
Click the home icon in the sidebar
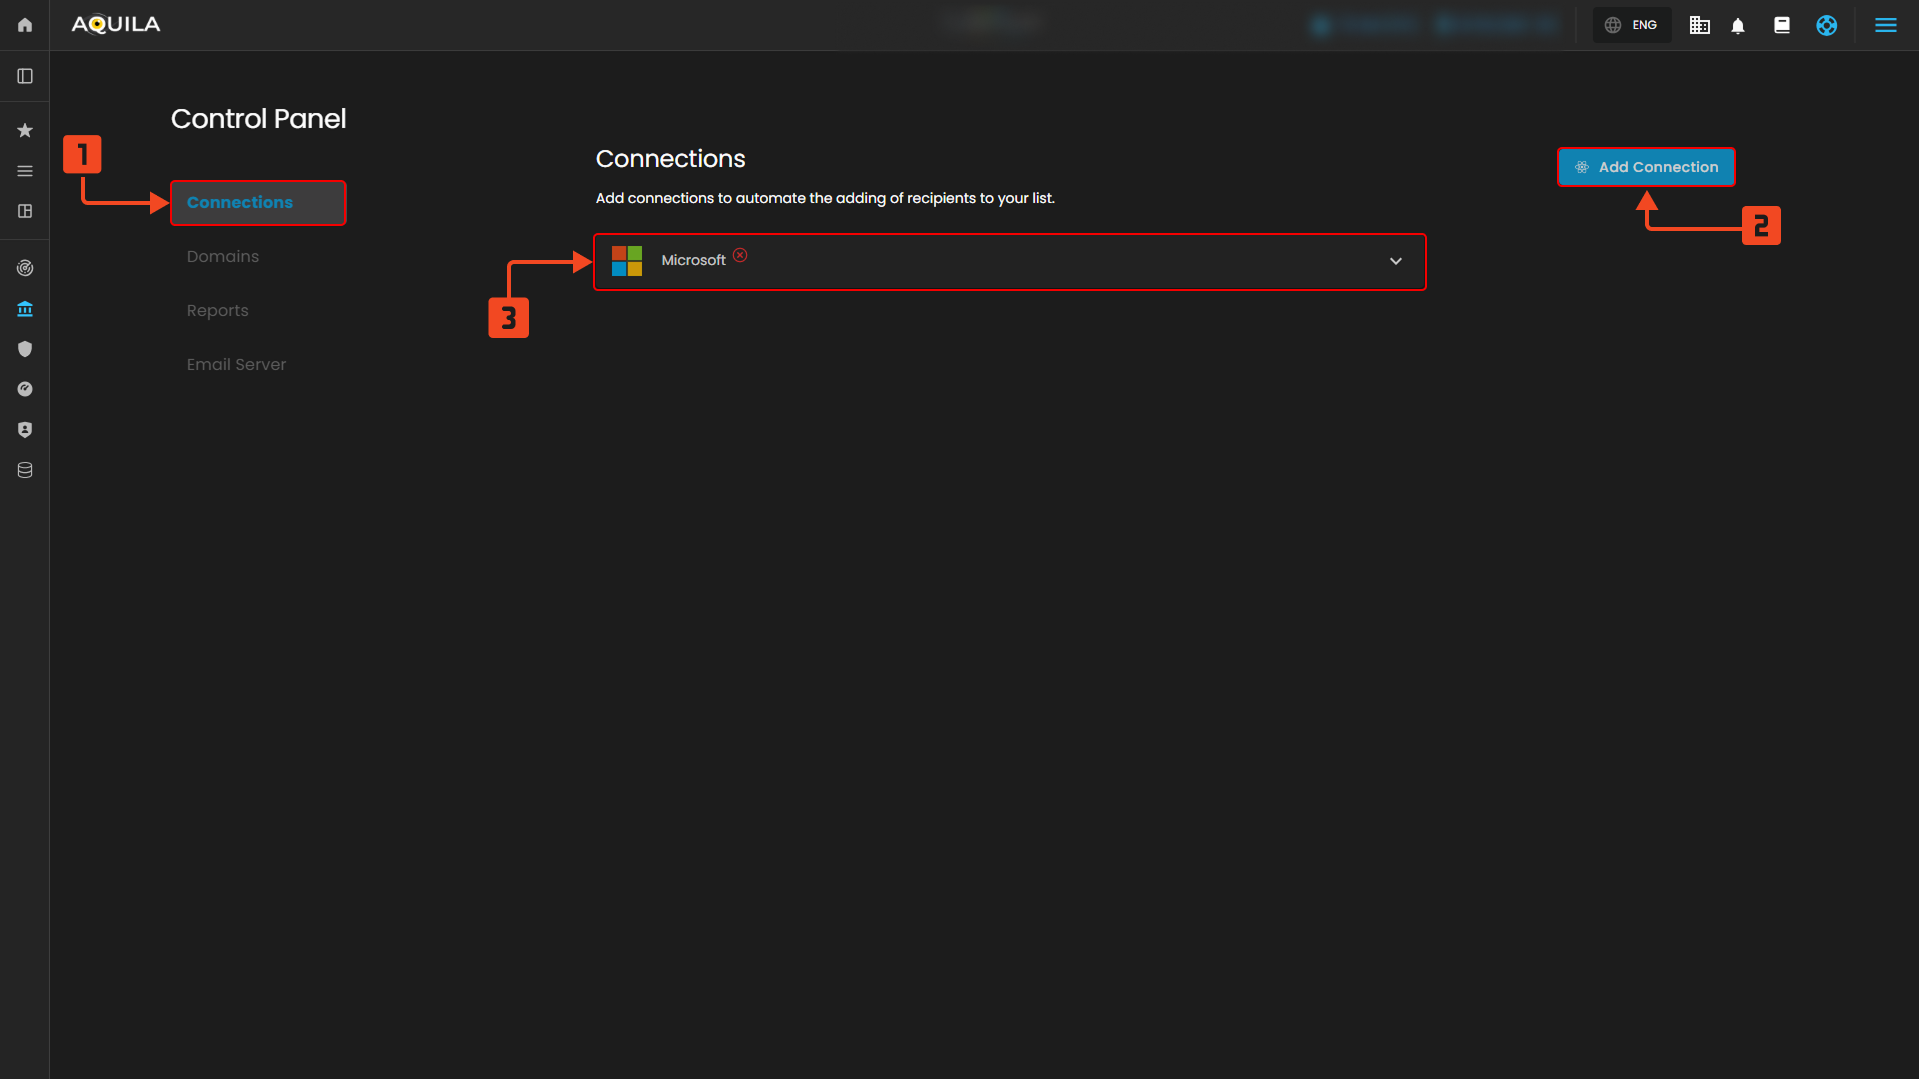(25, 25)
